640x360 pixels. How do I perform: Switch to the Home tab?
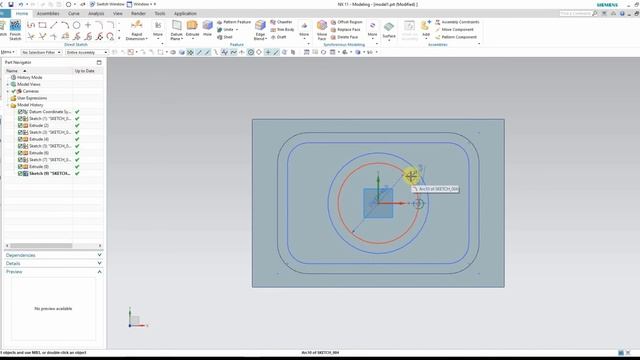(x=22, y=13)
